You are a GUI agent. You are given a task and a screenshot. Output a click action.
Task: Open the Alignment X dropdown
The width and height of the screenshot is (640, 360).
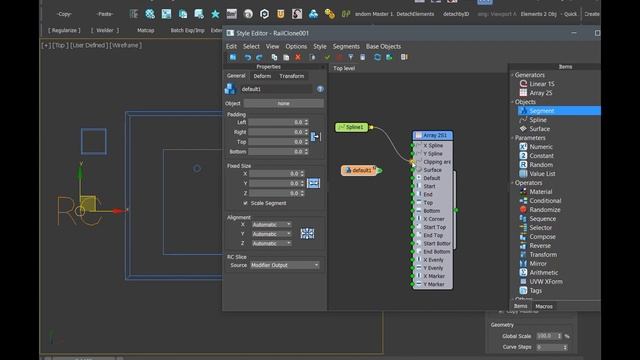(271, 224)
